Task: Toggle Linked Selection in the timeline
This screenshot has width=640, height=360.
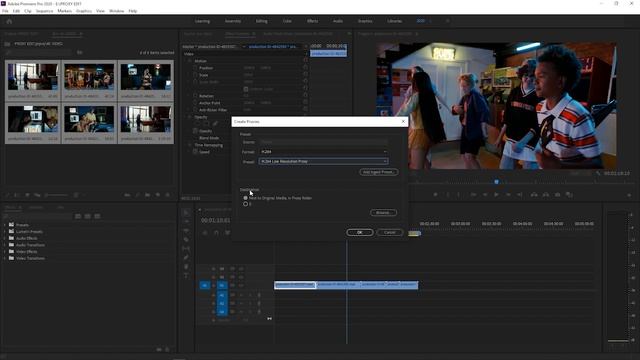Action: pyautogui.click(x=227, y=233)
